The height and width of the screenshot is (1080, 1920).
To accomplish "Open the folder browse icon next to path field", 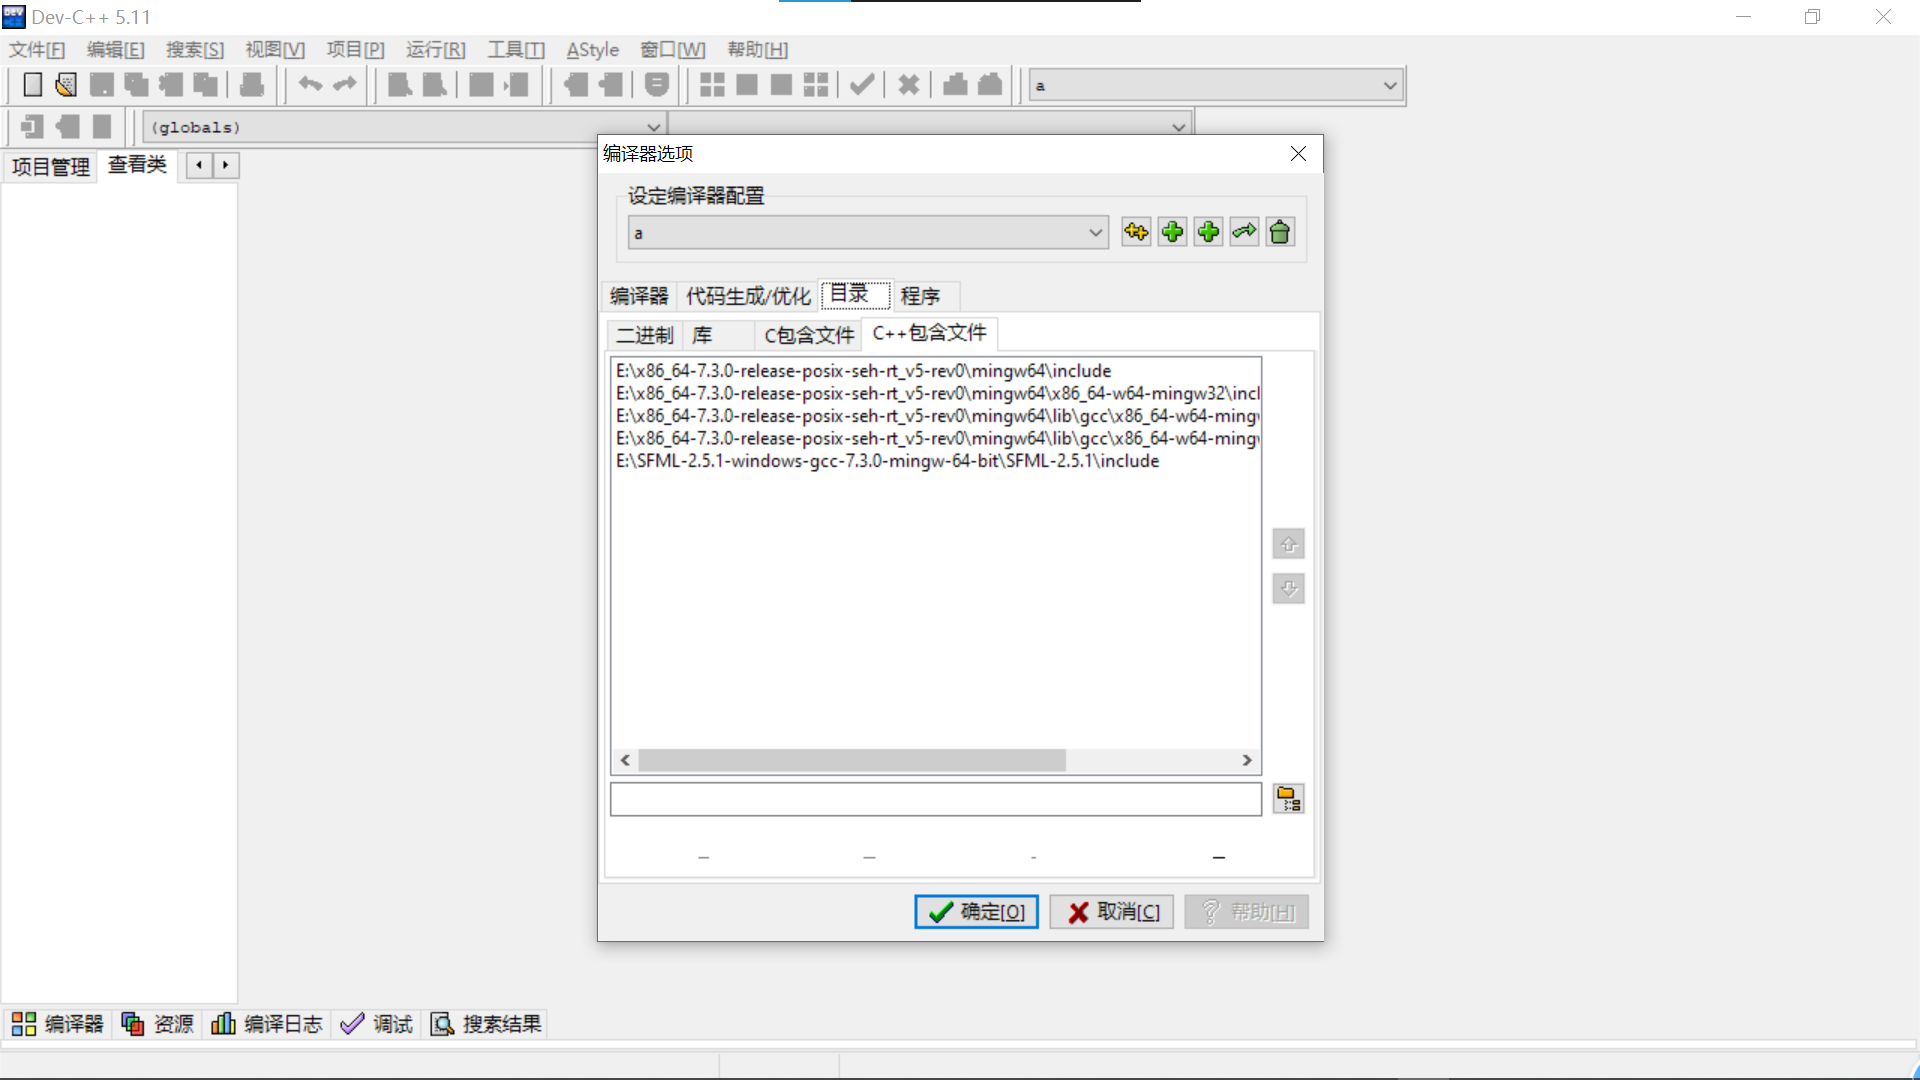I will point(1288,798).
